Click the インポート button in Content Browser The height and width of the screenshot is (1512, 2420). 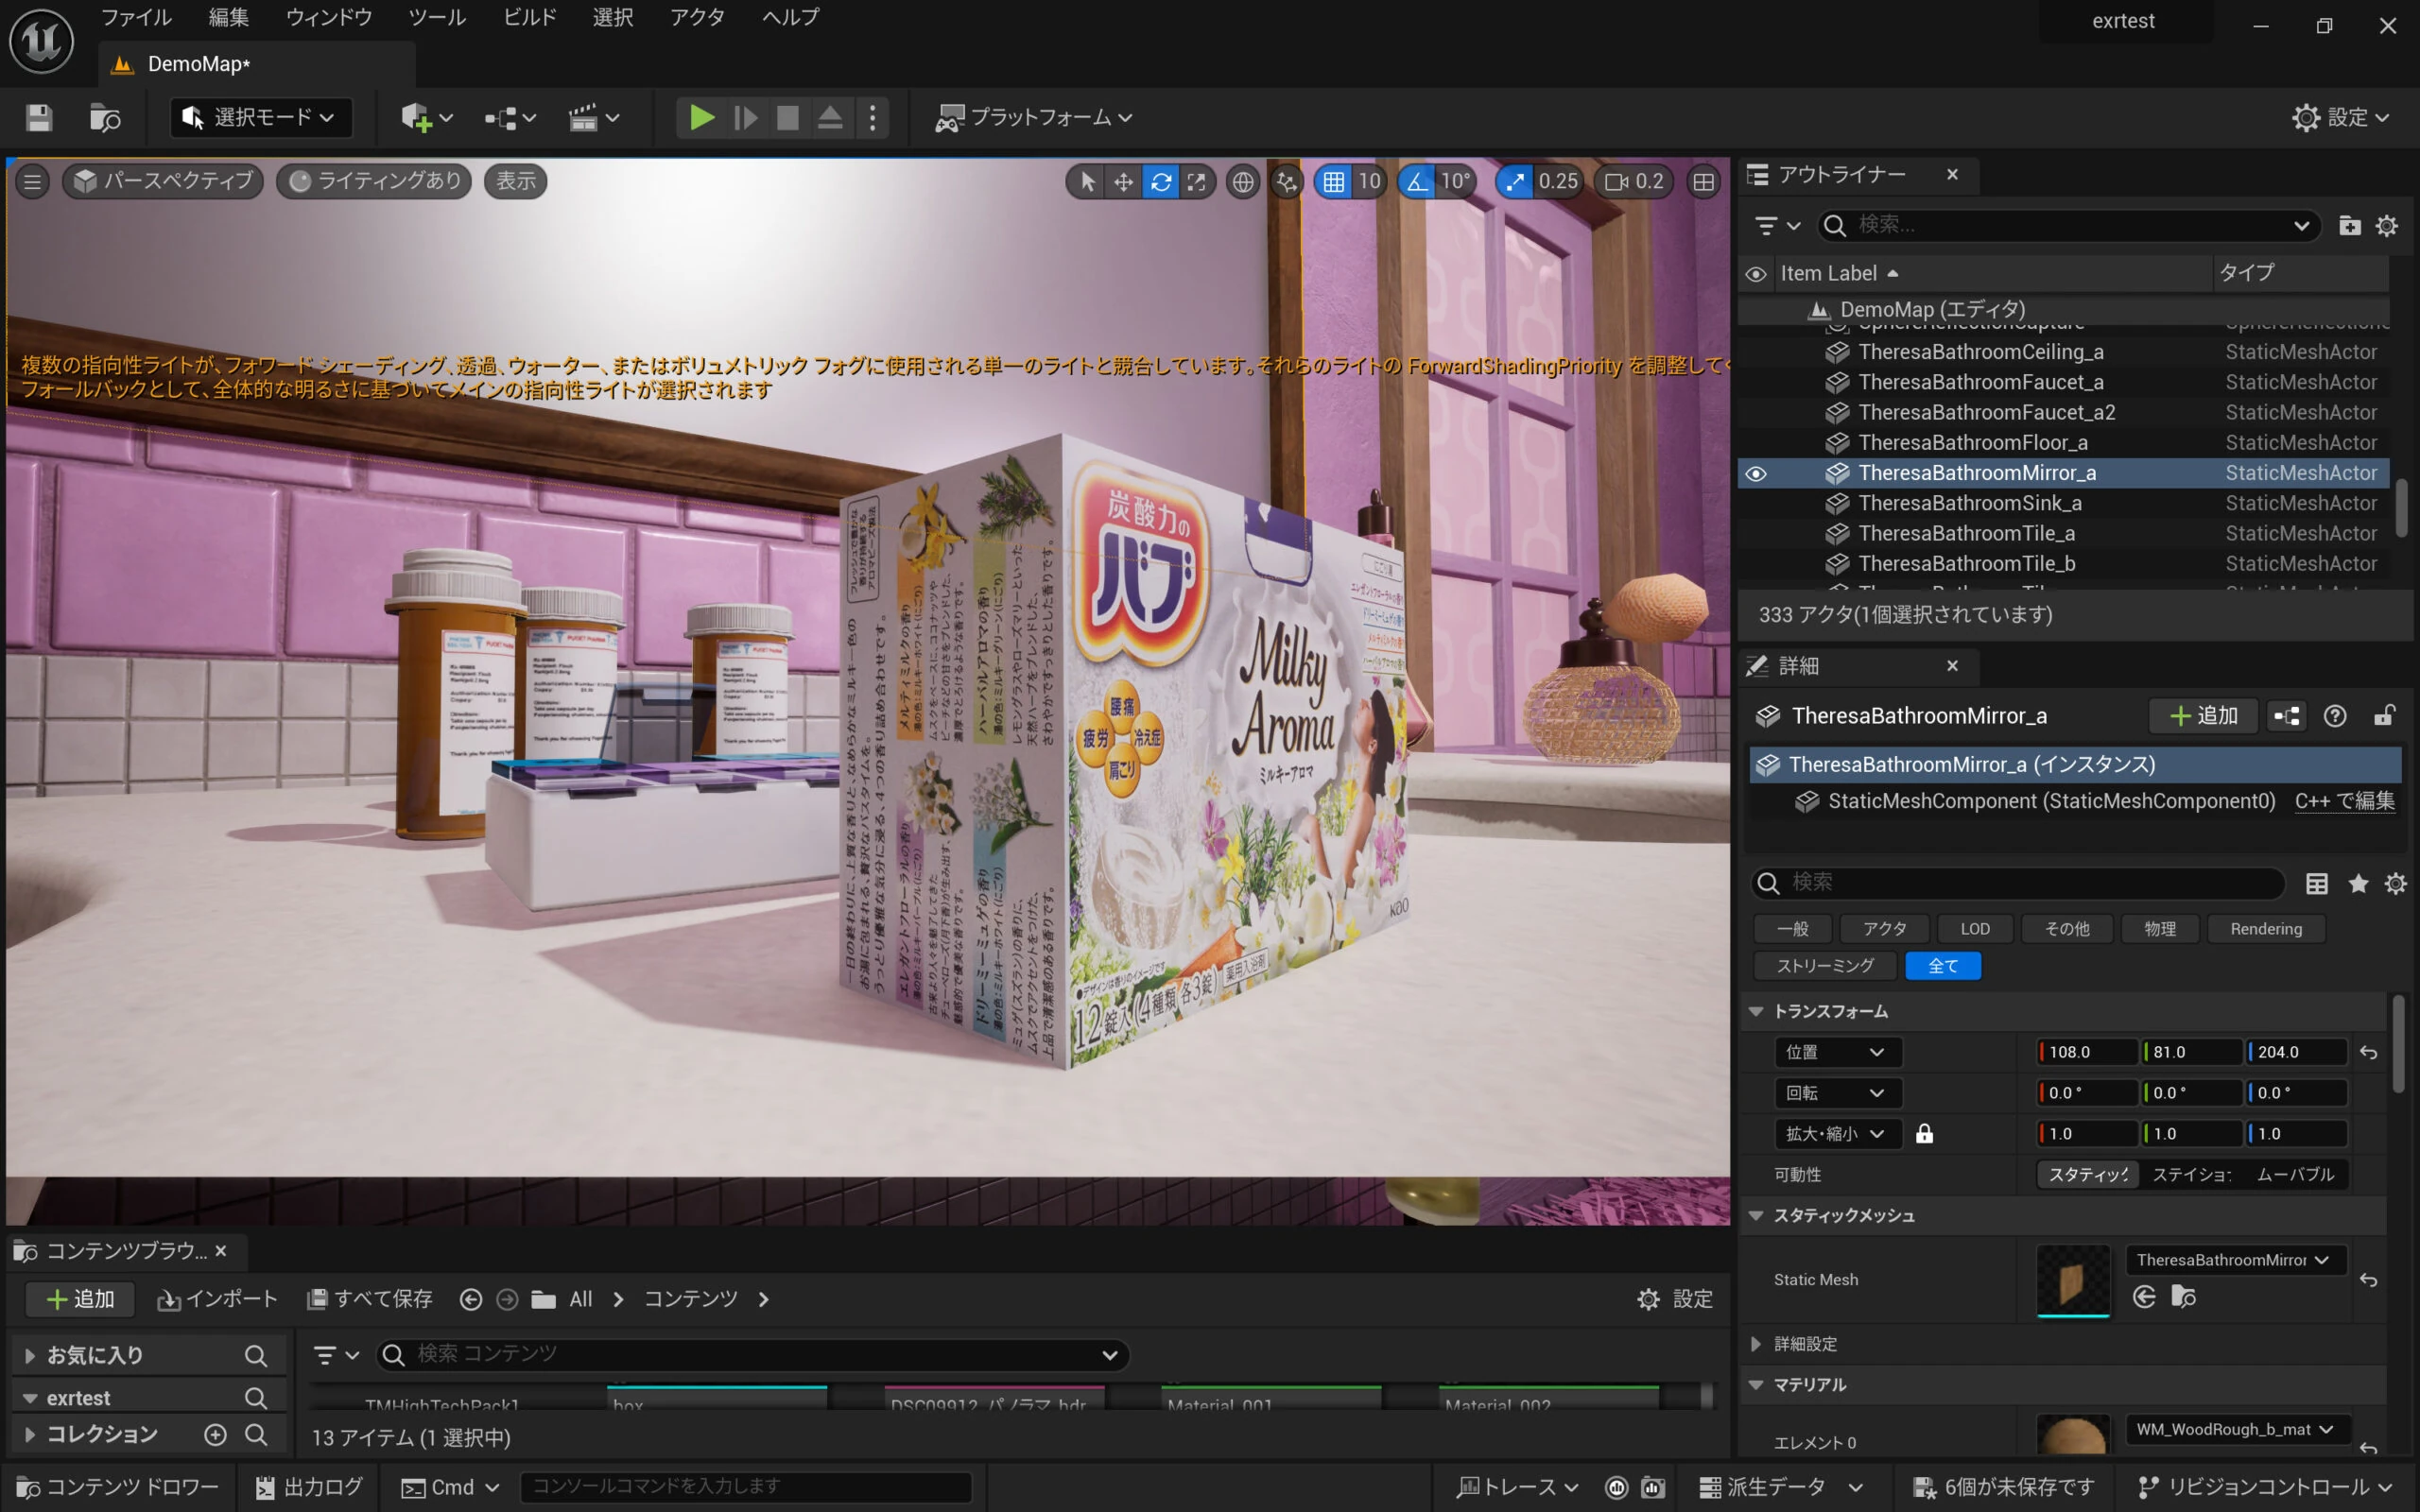pos(217,1299)
